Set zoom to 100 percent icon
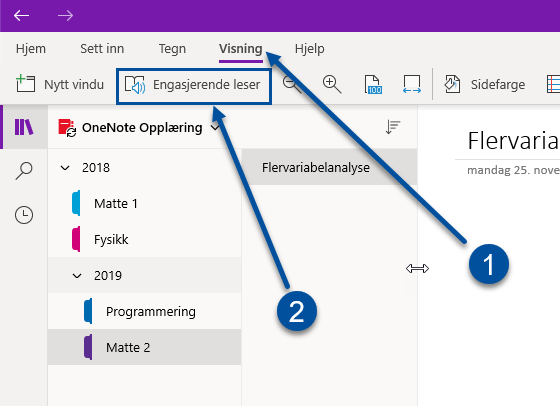The image size is (560, 406). tap(373, 85)
